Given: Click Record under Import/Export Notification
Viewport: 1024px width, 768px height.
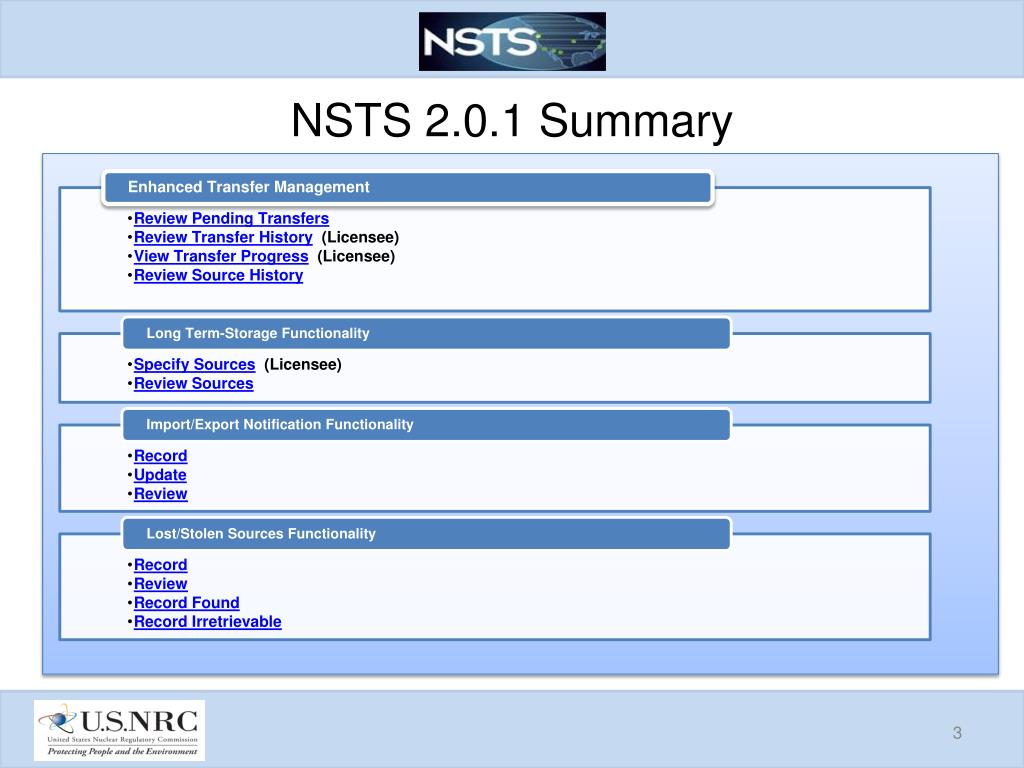Looking at the screenshot, I should (161, 456).
